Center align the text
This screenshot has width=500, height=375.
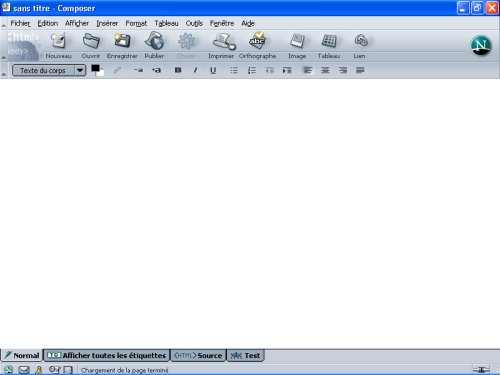(325, 70)
